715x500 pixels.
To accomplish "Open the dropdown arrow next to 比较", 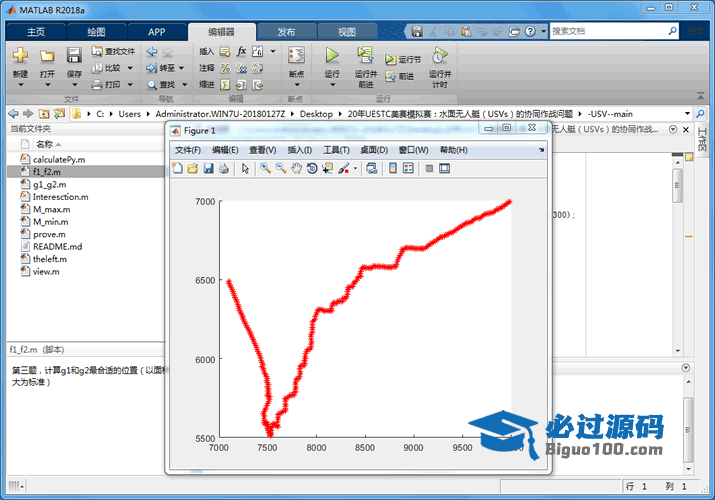I will pos(130,68).
